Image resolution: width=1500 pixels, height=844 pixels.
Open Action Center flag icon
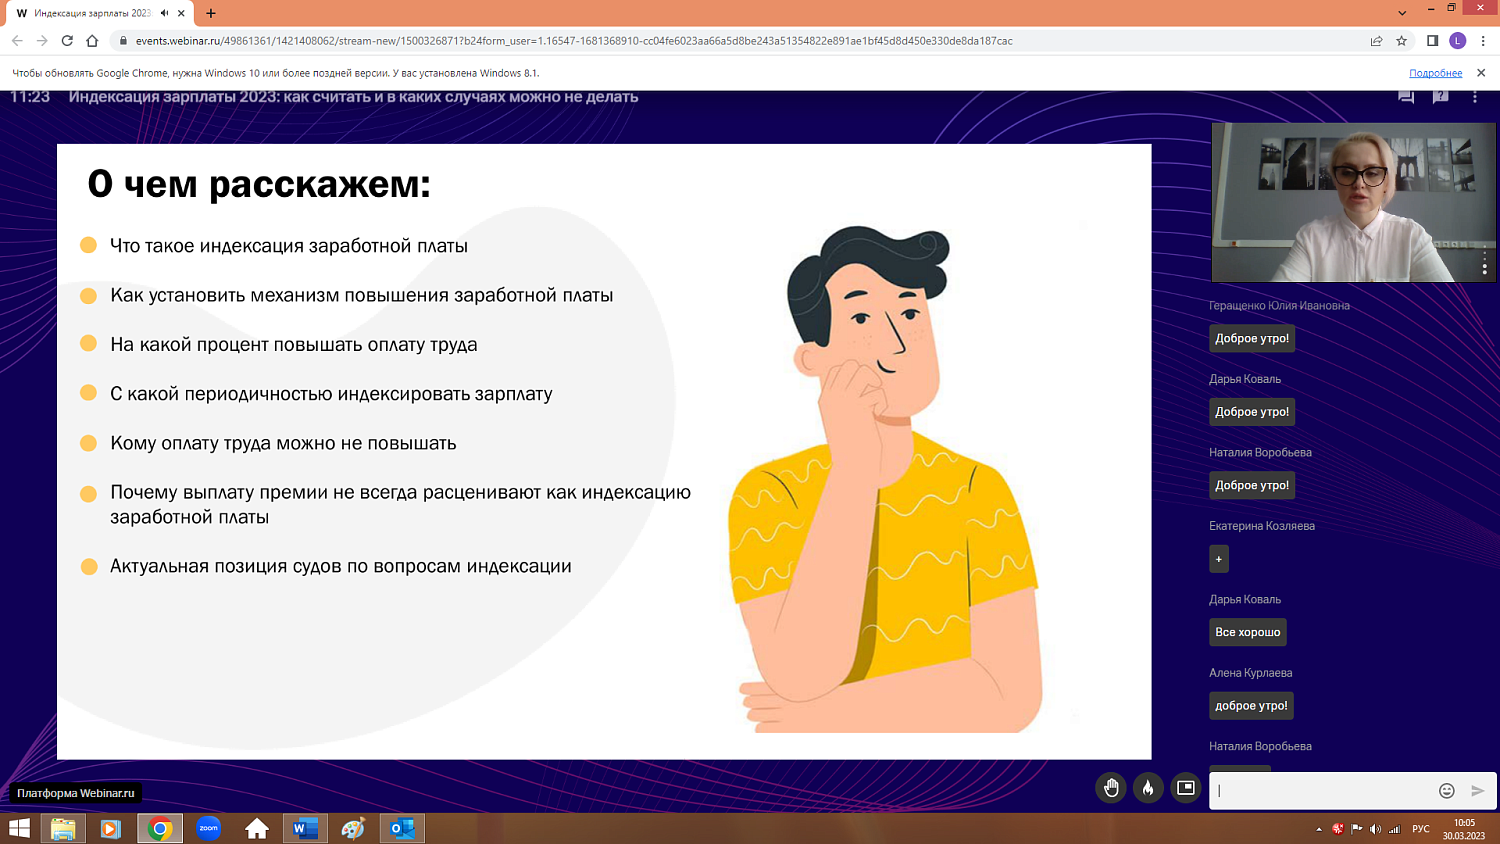(1357, 829)
